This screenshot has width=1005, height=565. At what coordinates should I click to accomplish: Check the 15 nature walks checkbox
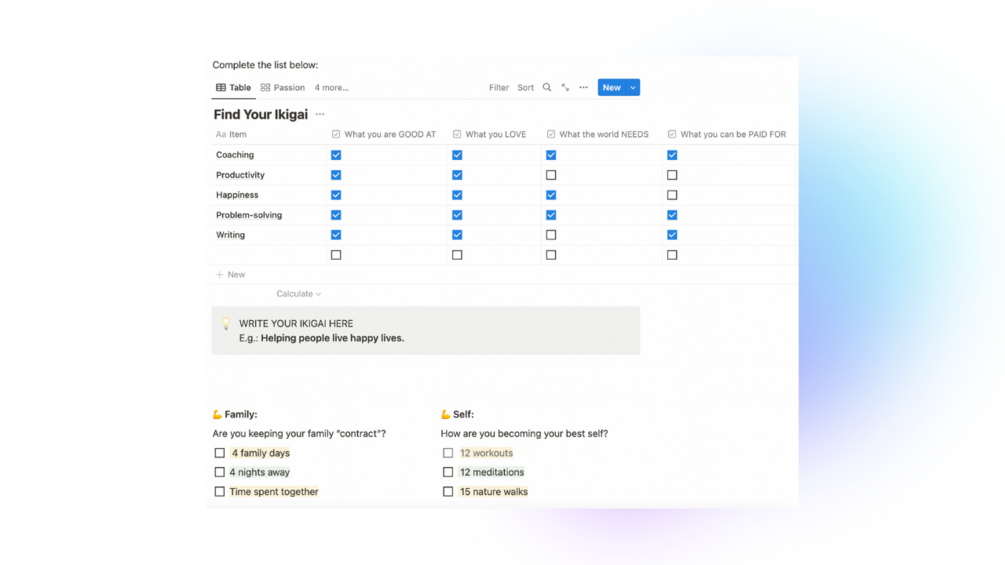tap(448, 492)
